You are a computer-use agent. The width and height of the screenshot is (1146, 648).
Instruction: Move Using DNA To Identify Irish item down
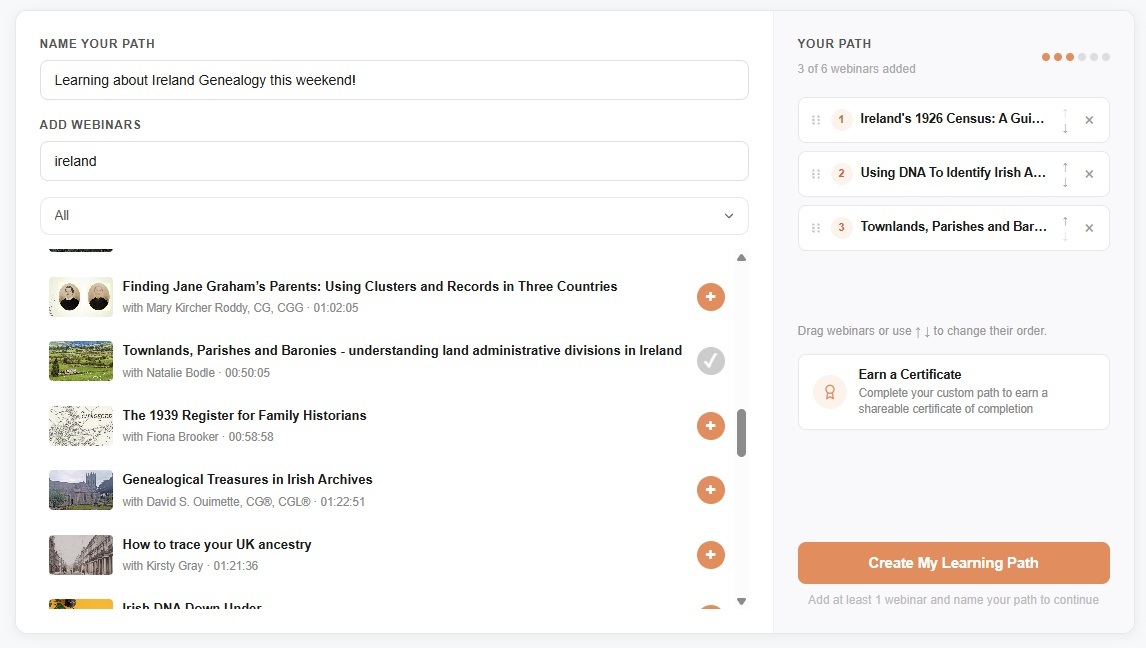1065,182
